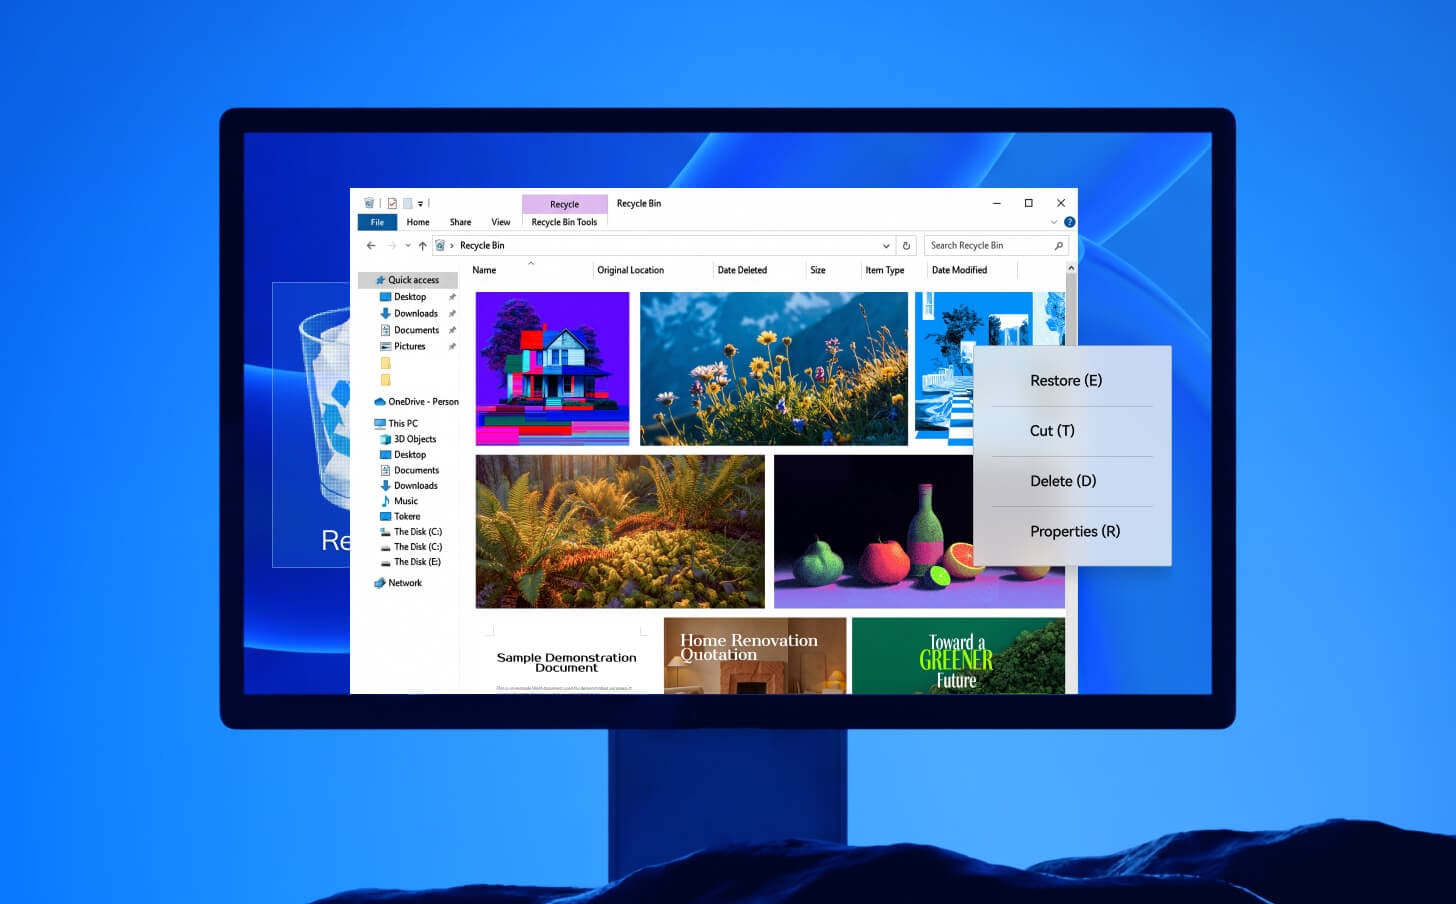Open the recent locations dropdown arrow
The image size is (1456, 904).
(408, 246)
